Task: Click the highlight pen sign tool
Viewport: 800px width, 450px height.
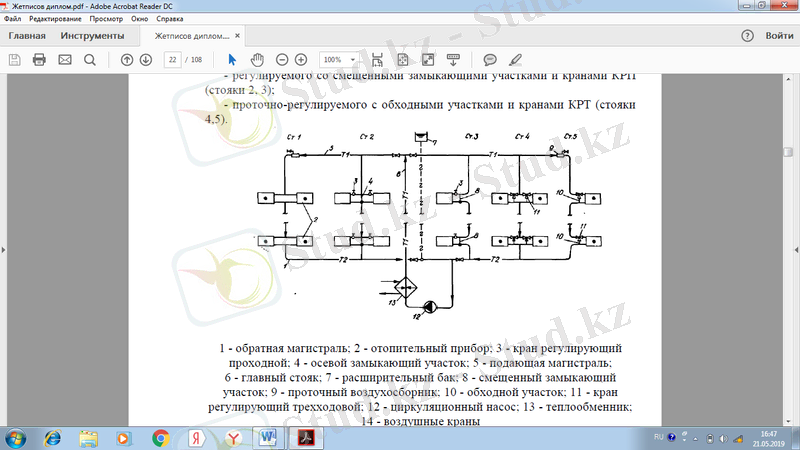Action: point(515,60)
